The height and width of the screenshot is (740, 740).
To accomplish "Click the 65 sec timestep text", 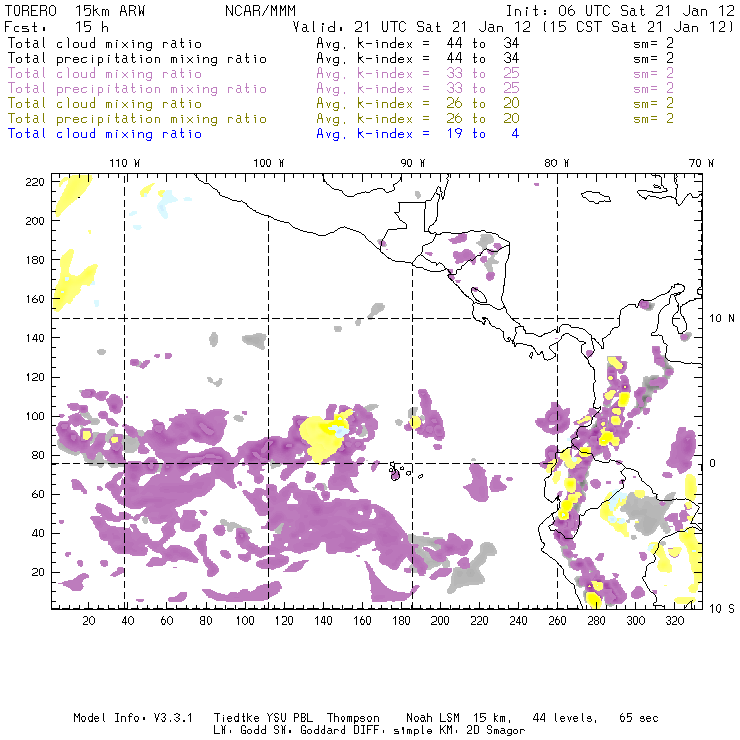I will coord(639,718).
